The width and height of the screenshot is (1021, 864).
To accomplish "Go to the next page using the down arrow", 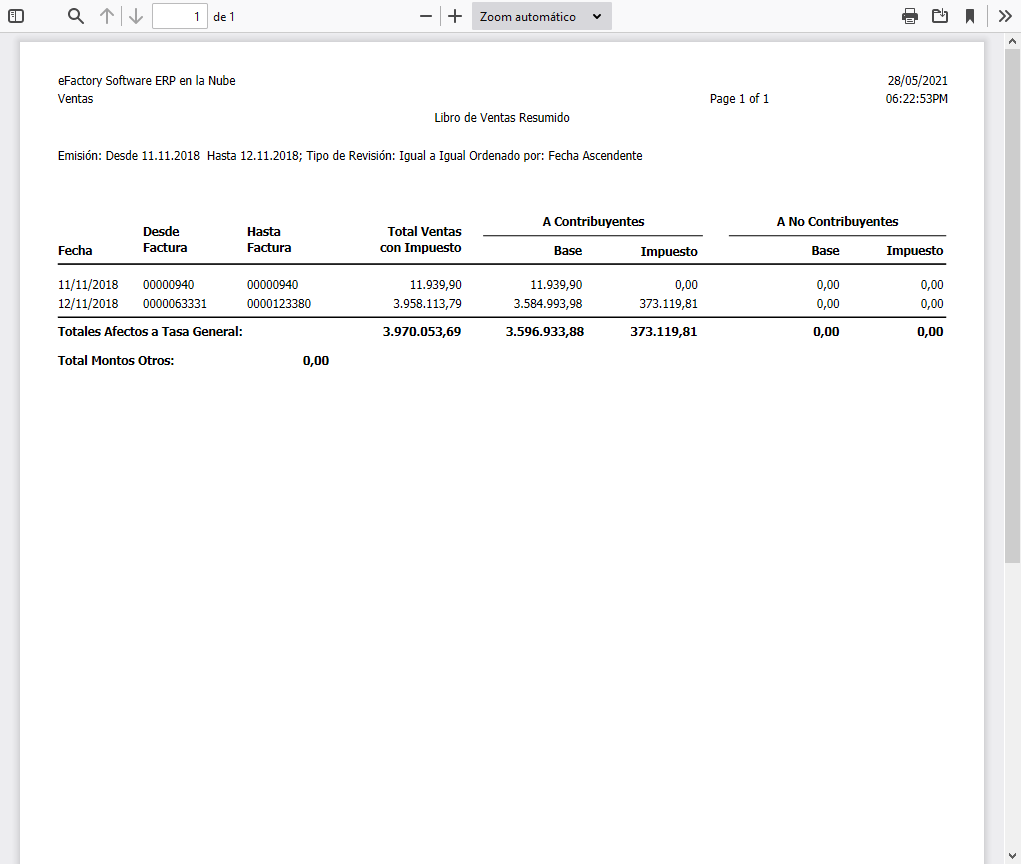I will (135, 16).
